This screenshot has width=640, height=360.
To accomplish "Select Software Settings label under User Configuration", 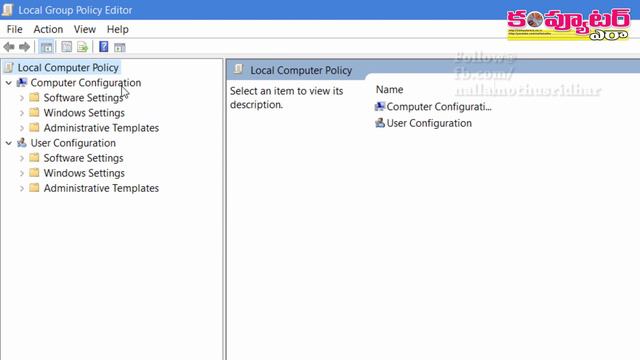I will [83, 158].
